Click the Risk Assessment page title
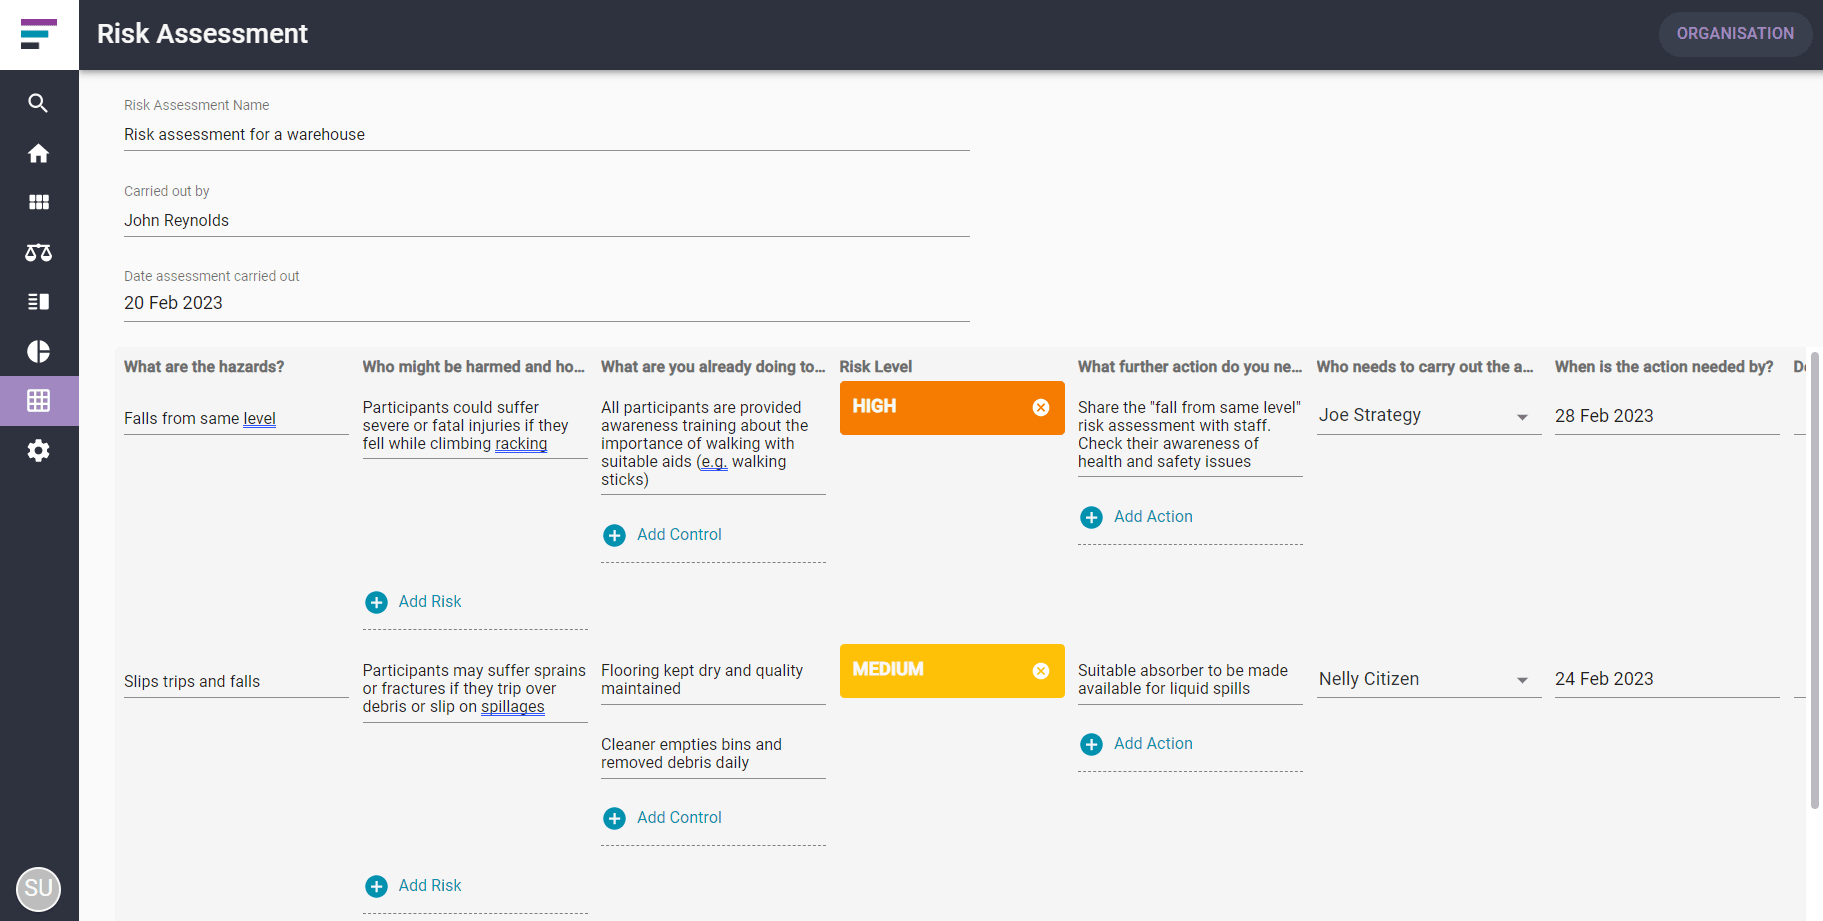 tap(202, 34)
